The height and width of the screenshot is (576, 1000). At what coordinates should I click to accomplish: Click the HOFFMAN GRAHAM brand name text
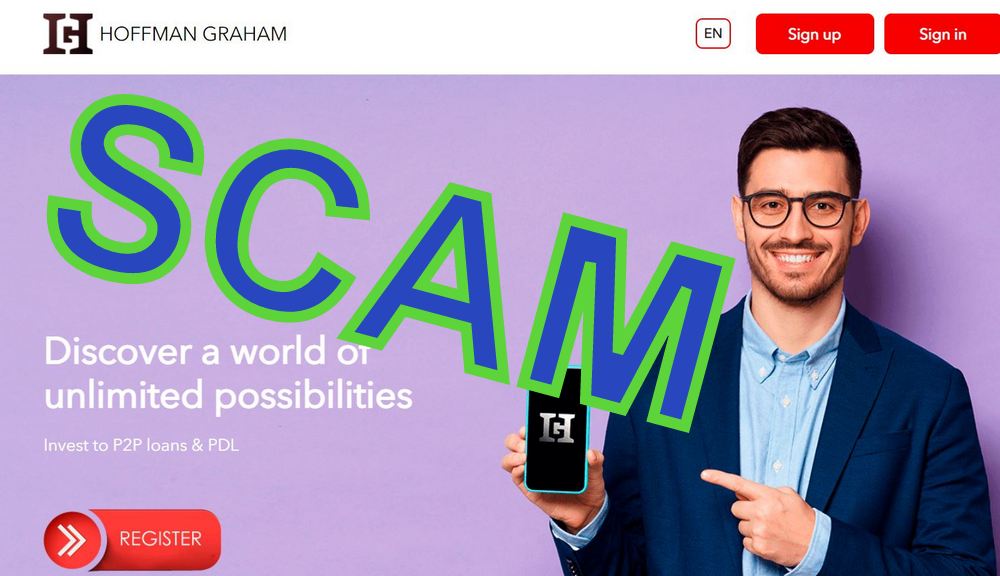(x=193, y=34)
